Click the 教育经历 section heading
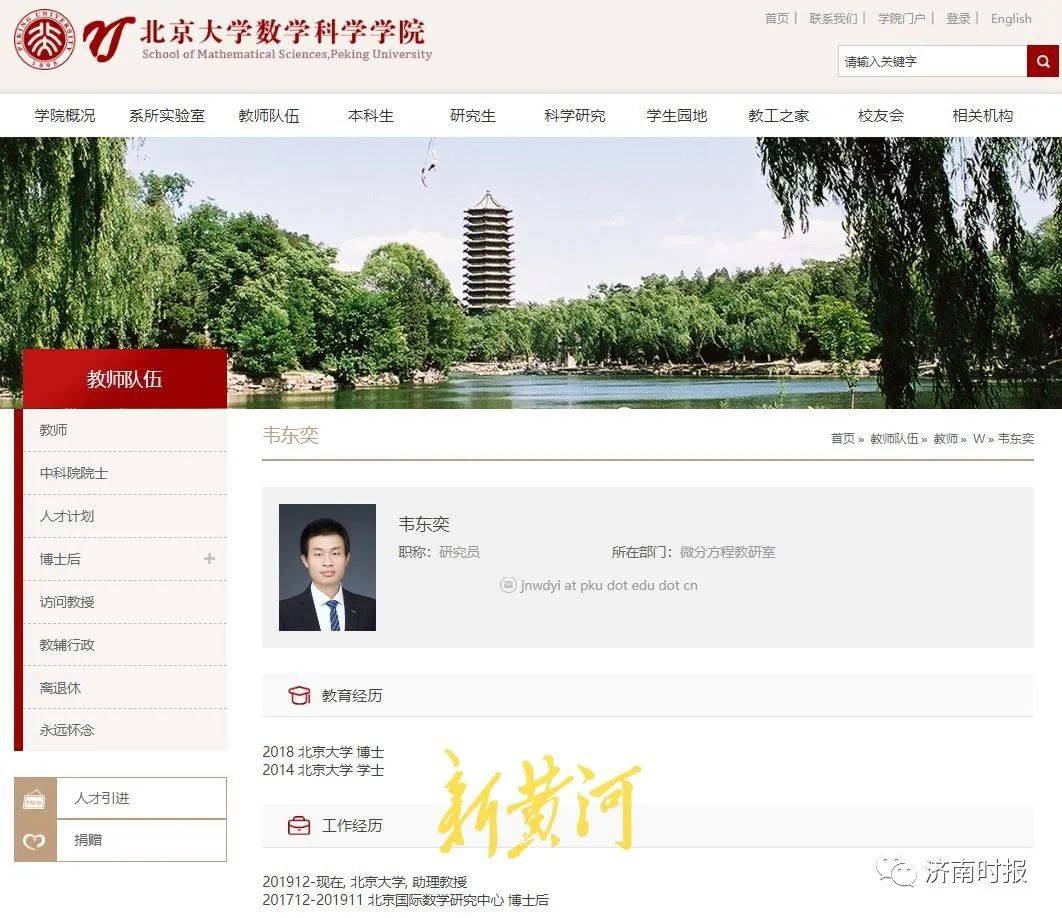This screenshot has width=1062, height=918. [352, 696]
